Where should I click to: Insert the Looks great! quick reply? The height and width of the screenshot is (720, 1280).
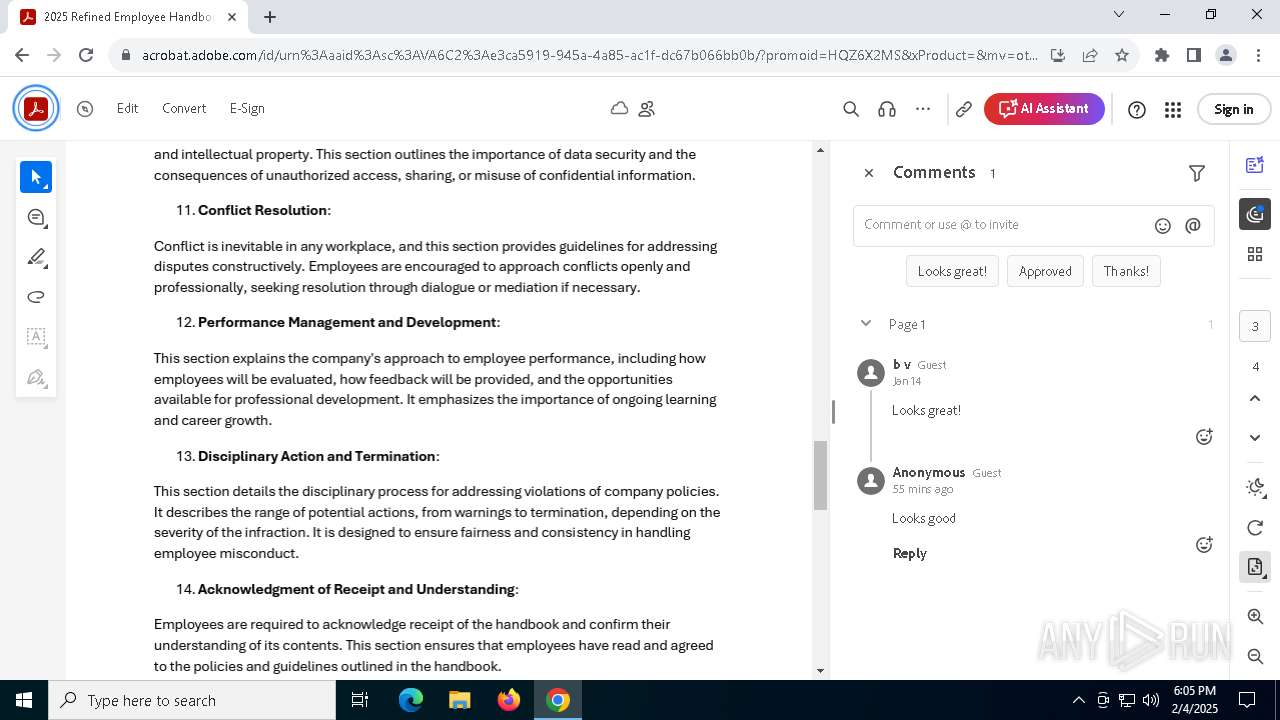[x=952, y=271]
